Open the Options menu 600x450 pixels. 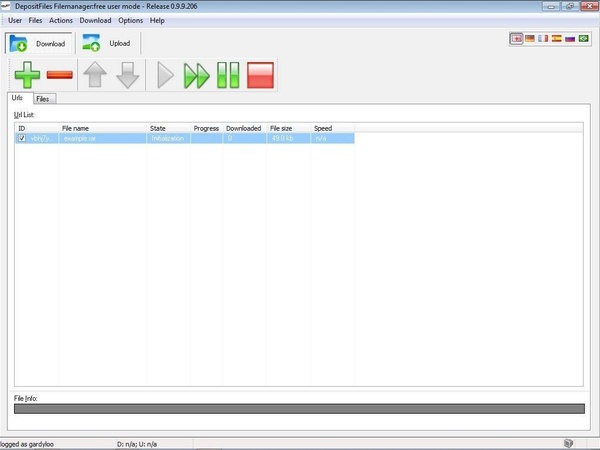click(x=130, y=21)
